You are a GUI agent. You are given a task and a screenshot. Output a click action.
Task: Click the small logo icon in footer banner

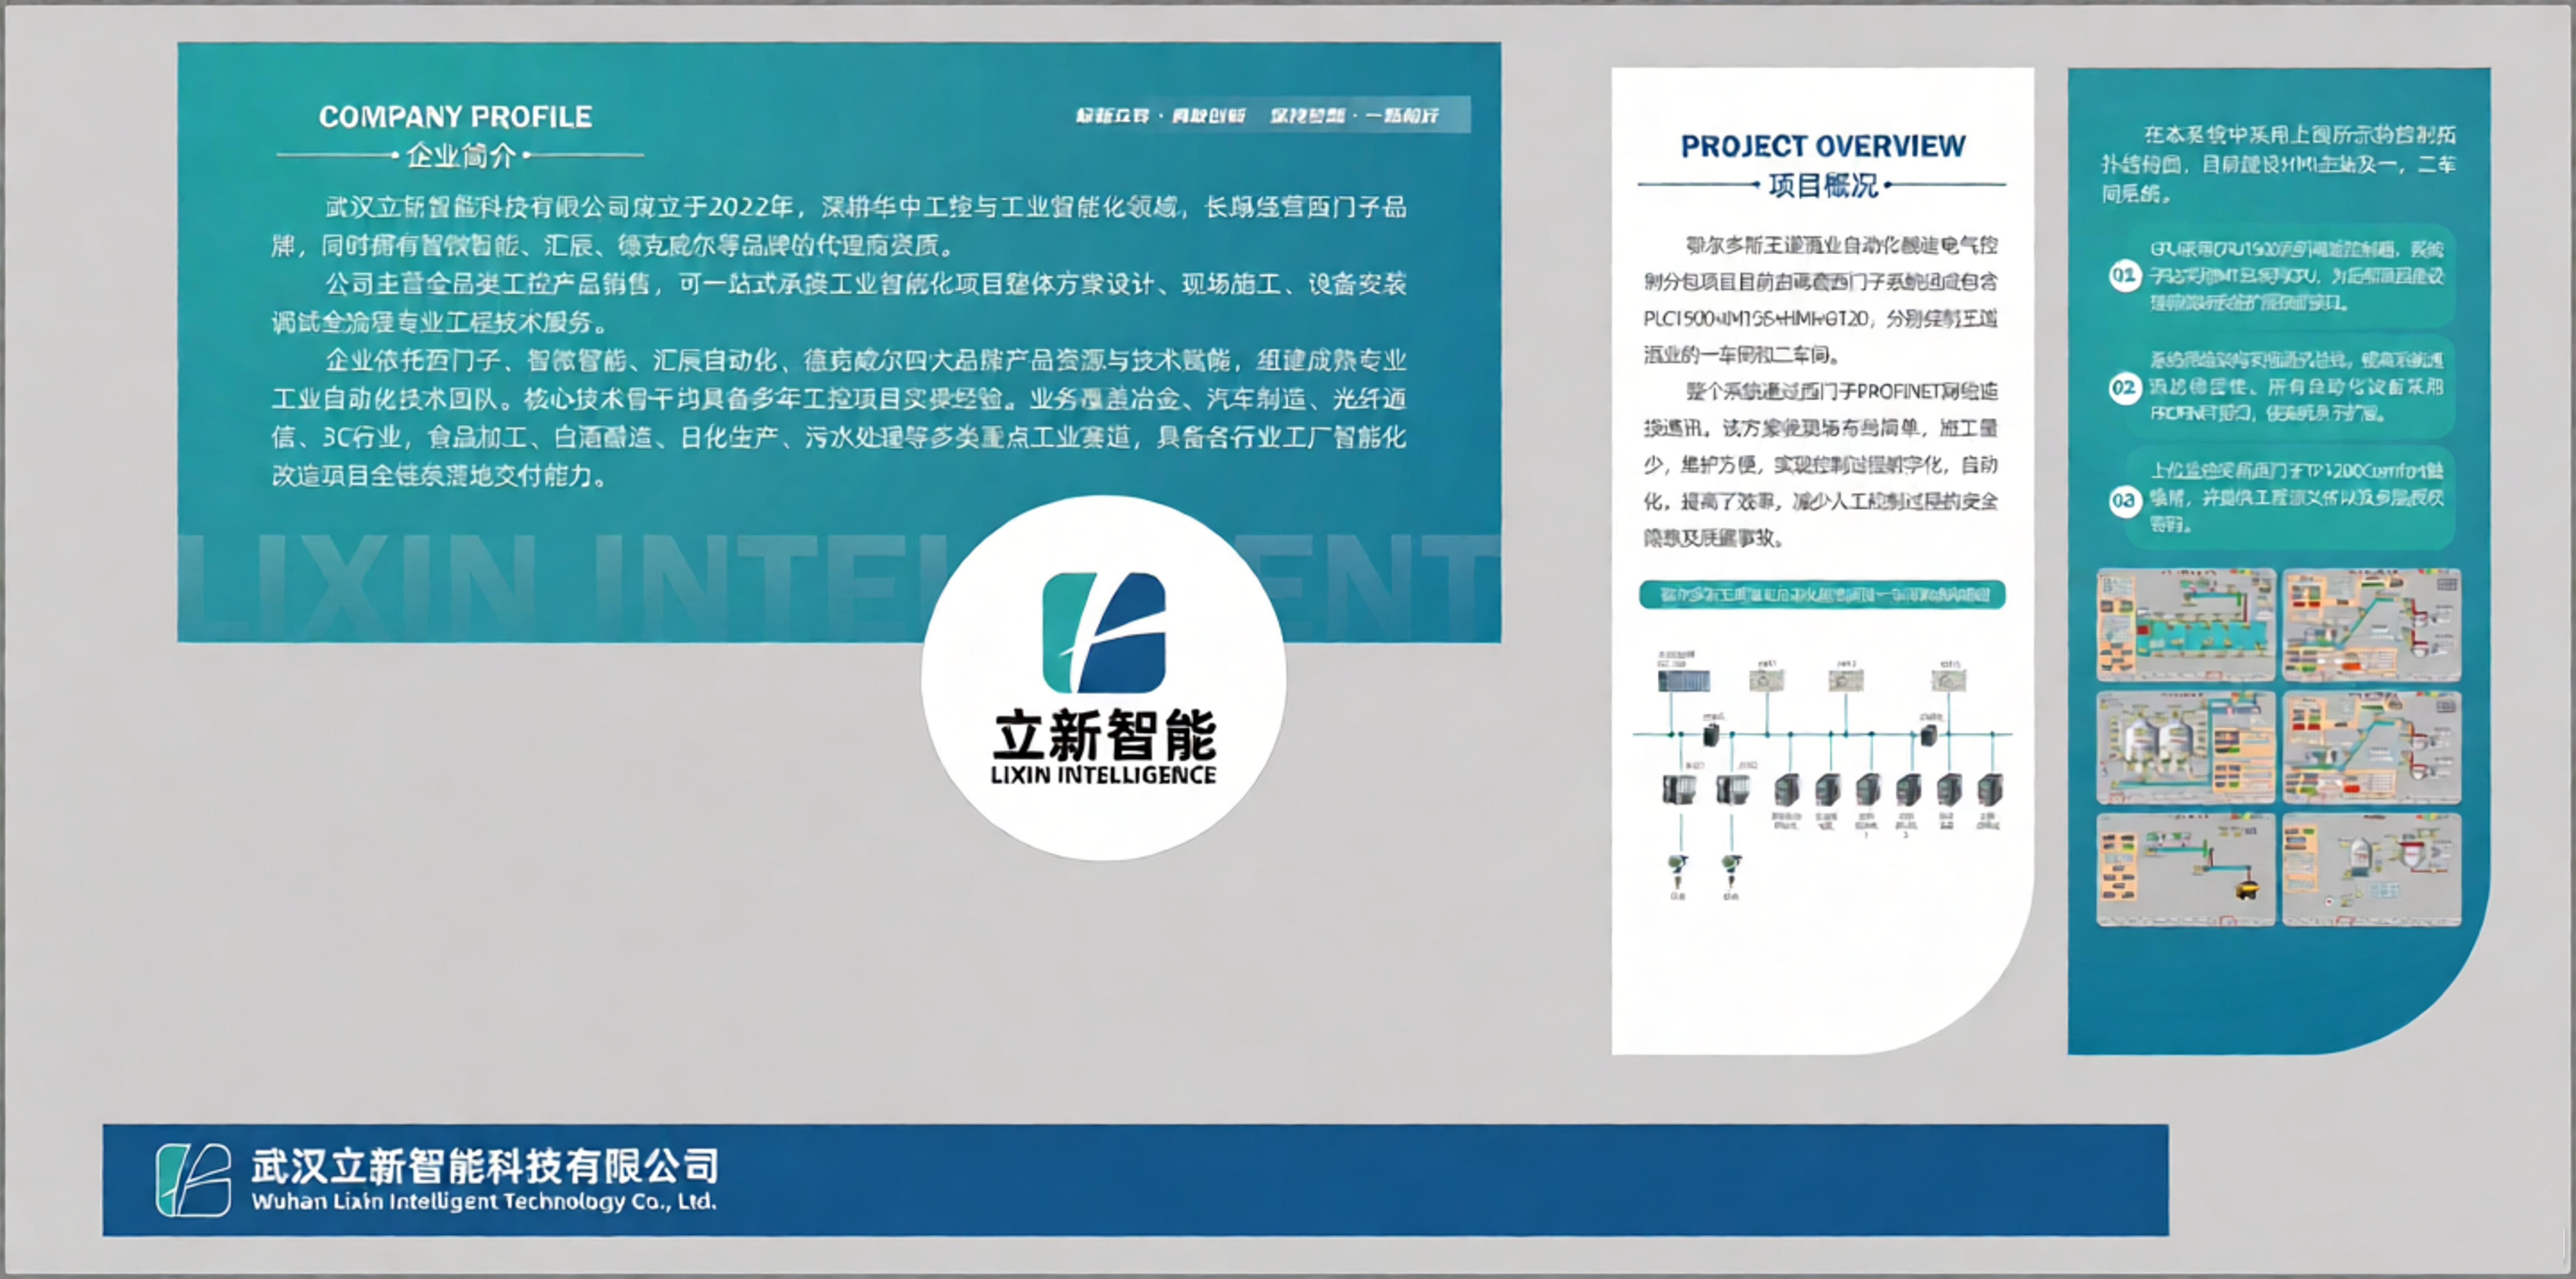[193, 1180]
